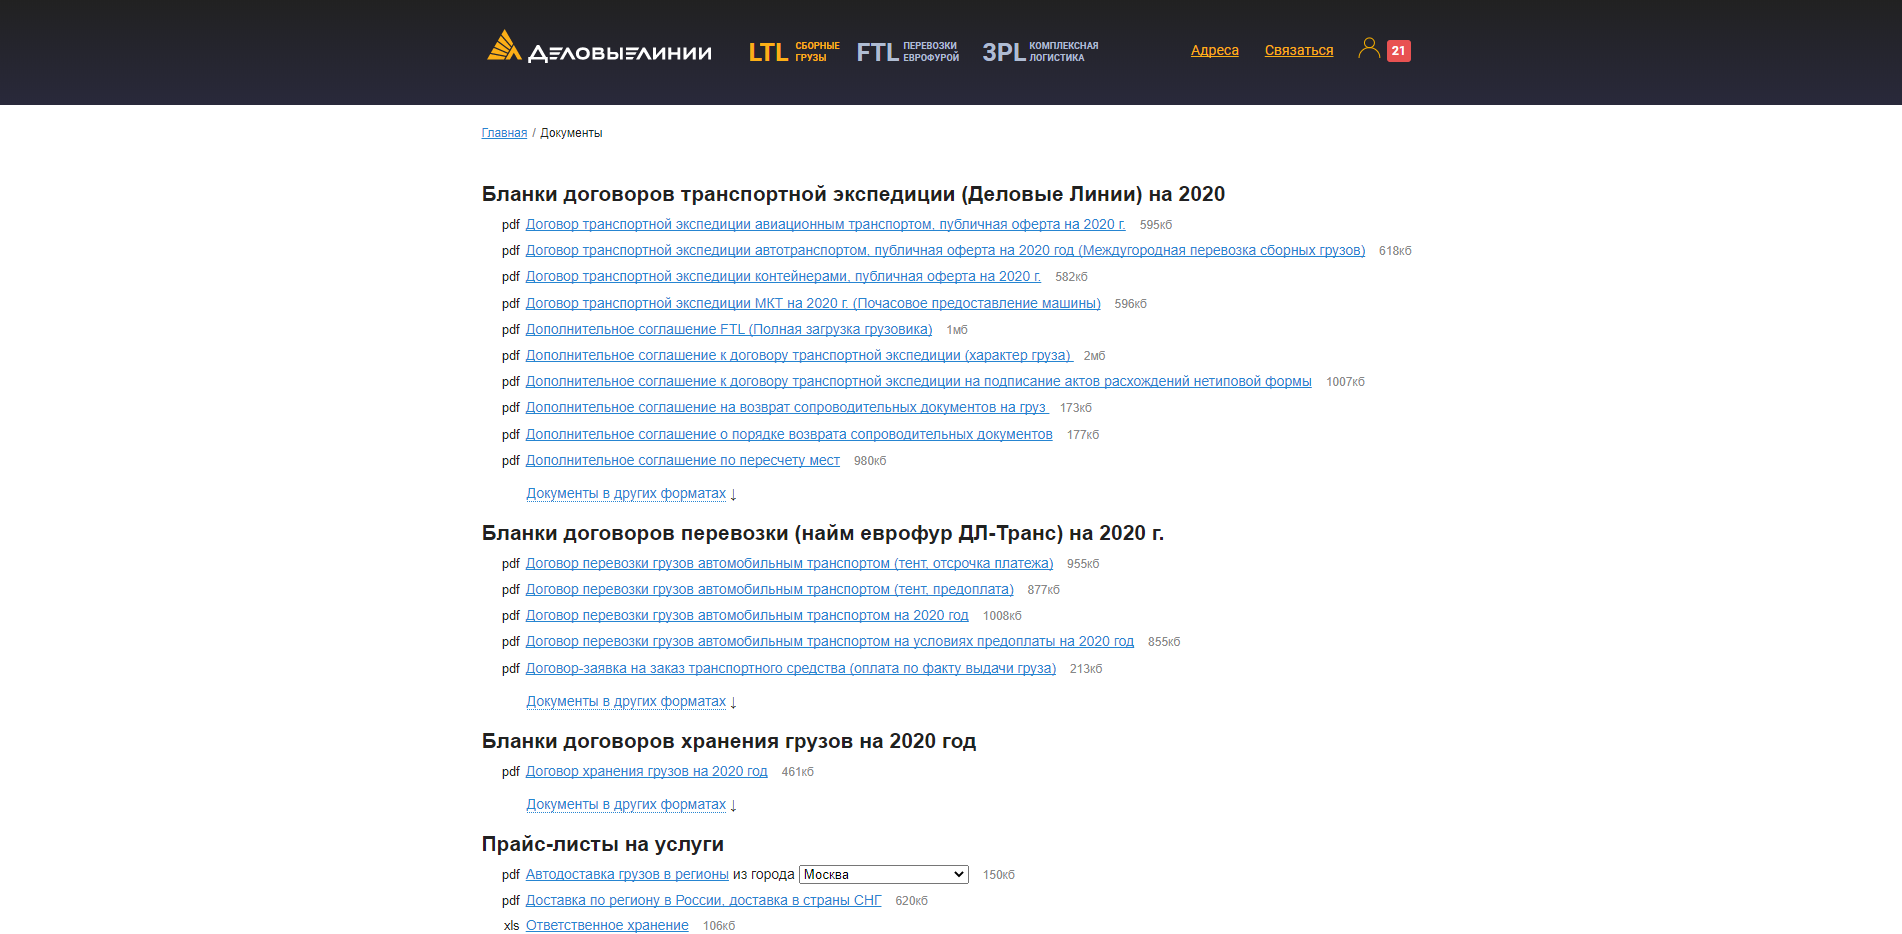Open the red 21 notifications badge
This screenshot has width=1902, height=934.
(1398, 50)
